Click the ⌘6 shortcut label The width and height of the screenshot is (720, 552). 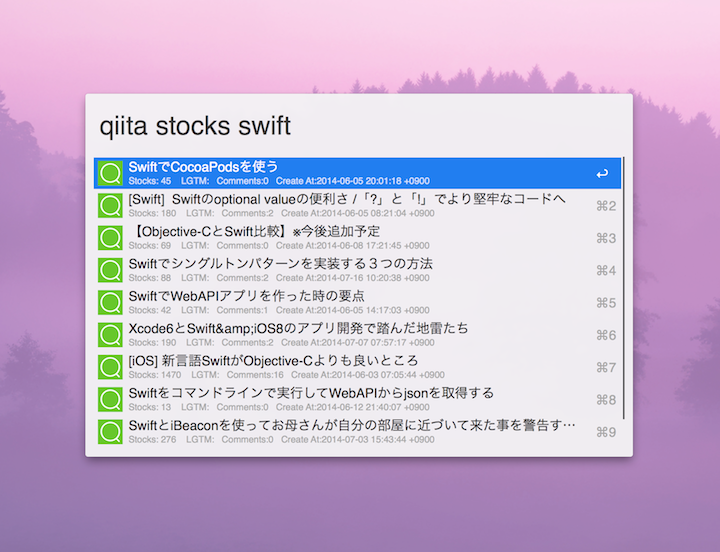click(606, 335)
